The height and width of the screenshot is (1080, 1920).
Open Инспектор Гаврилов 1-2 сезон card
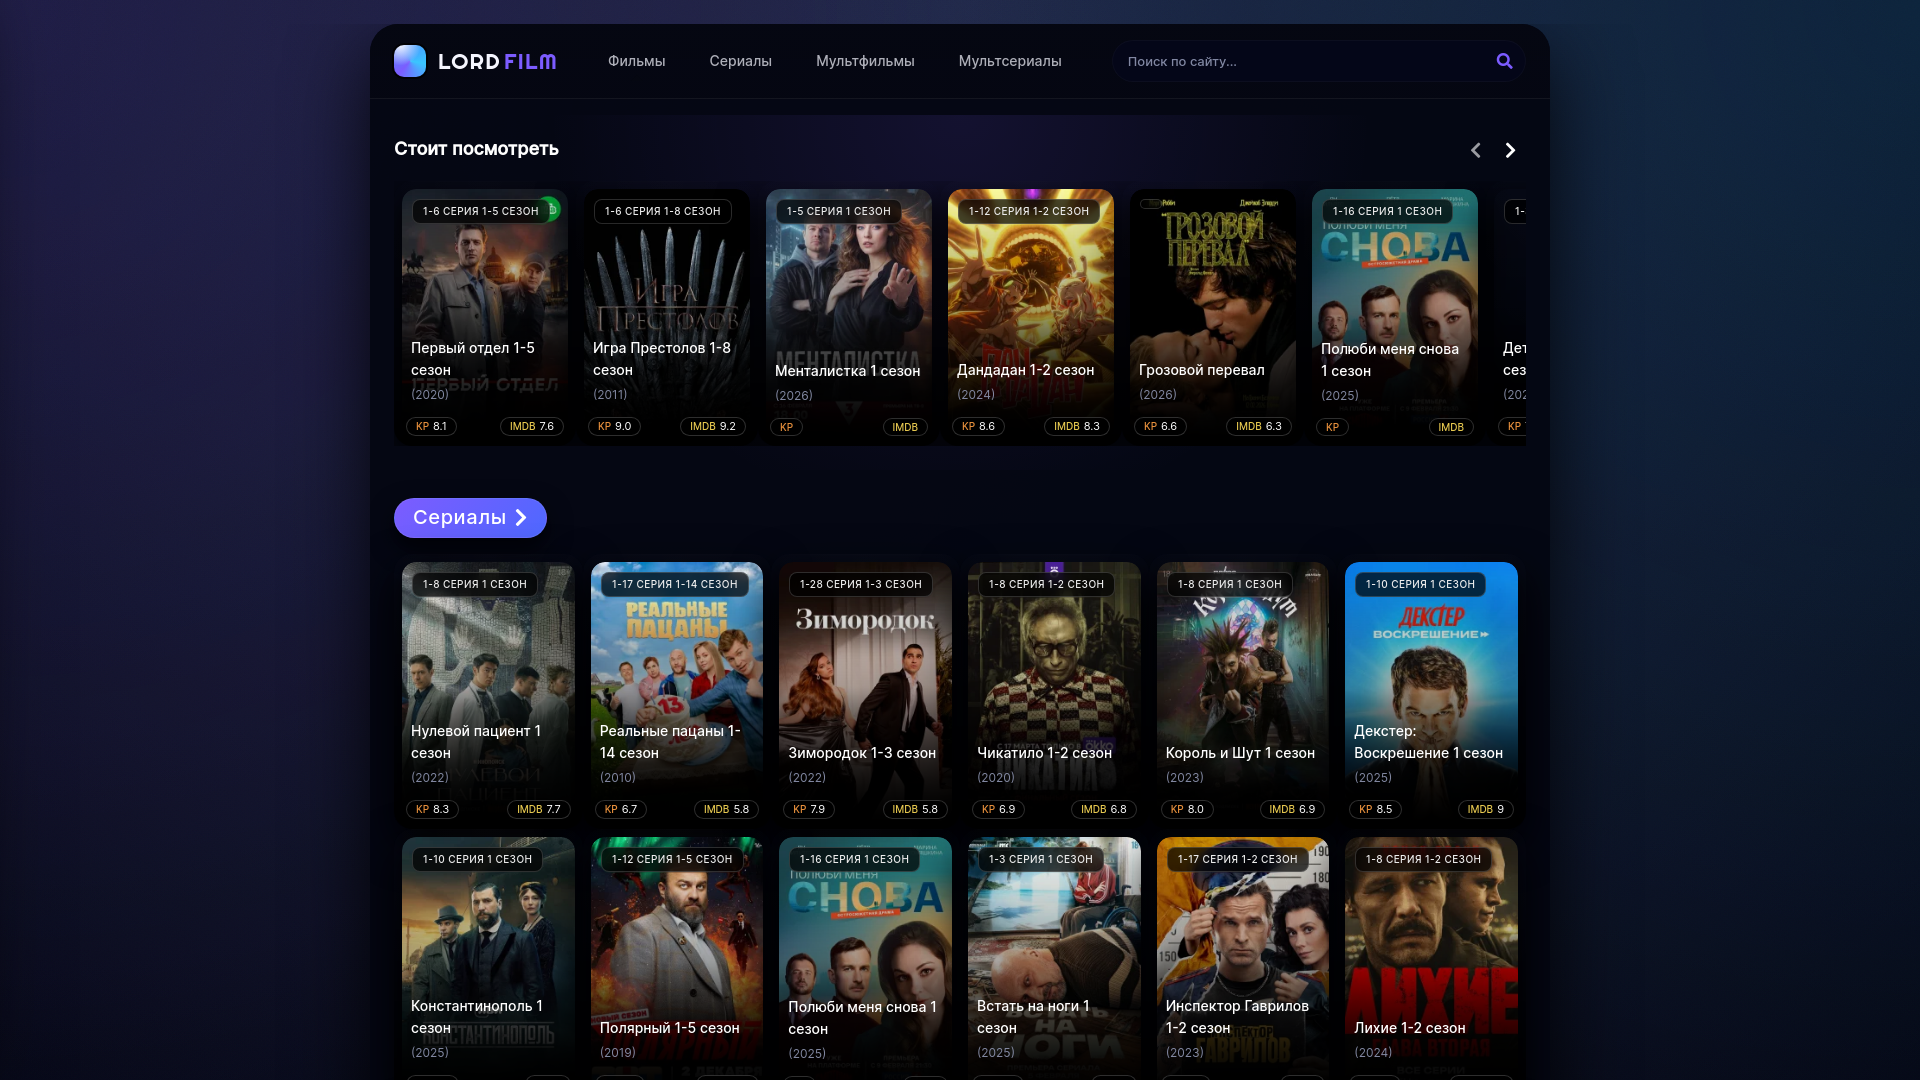point(1242,950)
